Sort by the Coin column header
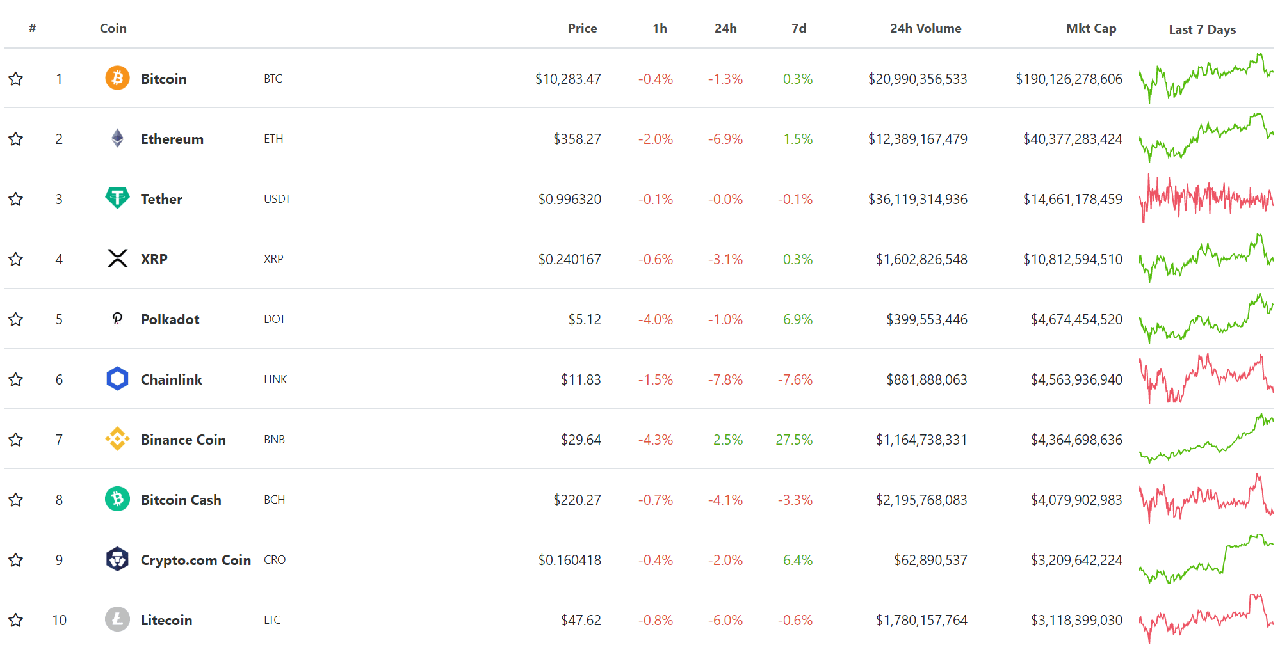Viewport: 1280px width, 652px height. point(113,28)
